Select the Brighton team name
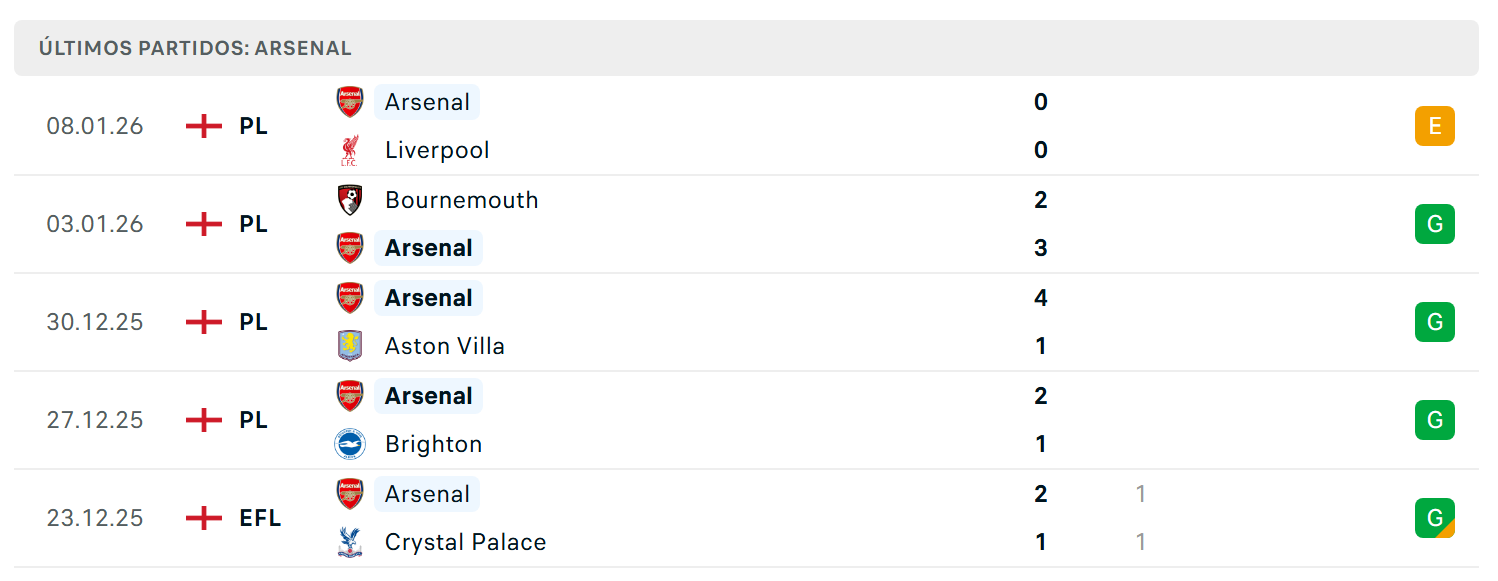The image size is (1498, 581). coord(433,444)
